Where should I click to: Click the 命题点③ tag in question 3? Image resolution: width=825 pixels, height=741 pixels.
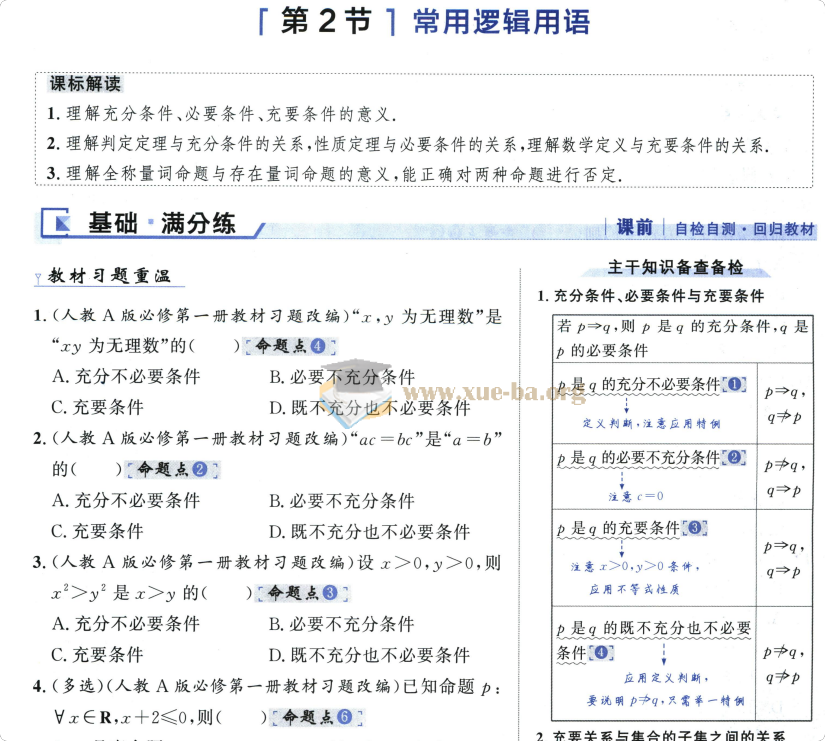point(302,593)
